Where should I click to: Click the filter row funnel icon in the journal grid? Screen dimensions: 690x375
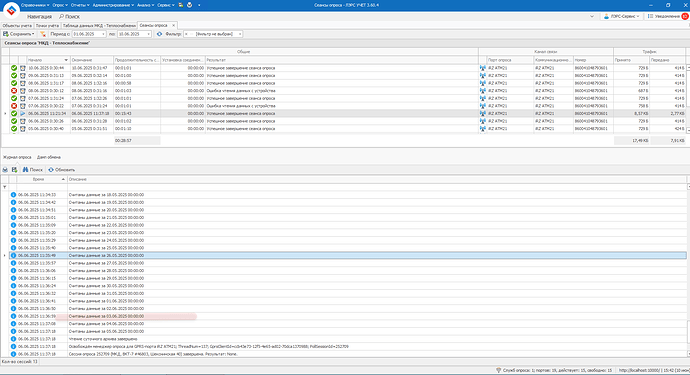[x=5, y=187]
